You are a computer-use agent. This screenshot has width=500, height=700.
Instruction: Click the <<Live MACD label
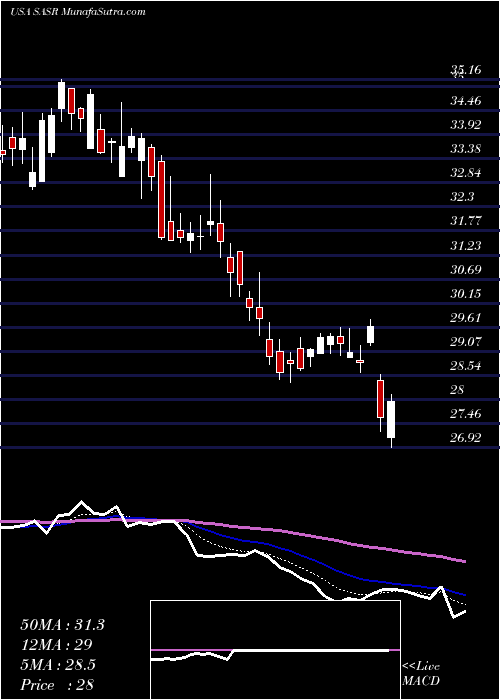421,674
